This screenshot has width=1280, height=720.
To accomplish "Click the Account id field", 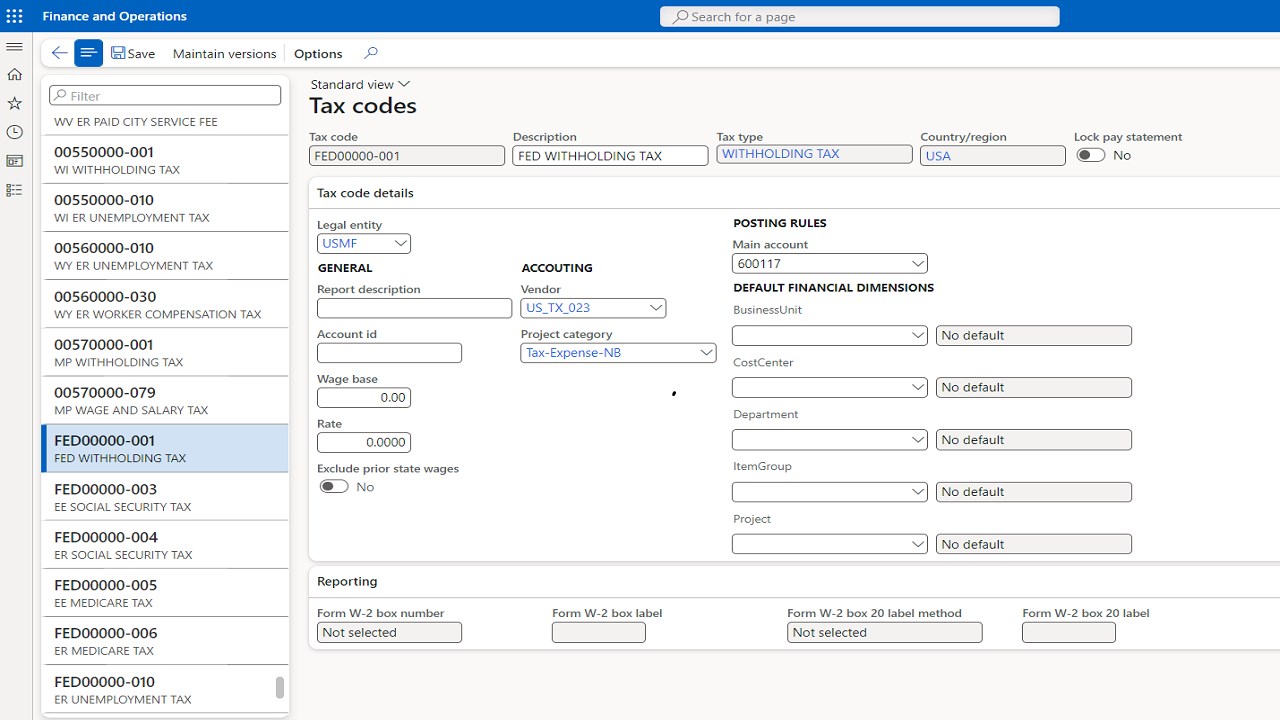I will [x=389, y=353].
